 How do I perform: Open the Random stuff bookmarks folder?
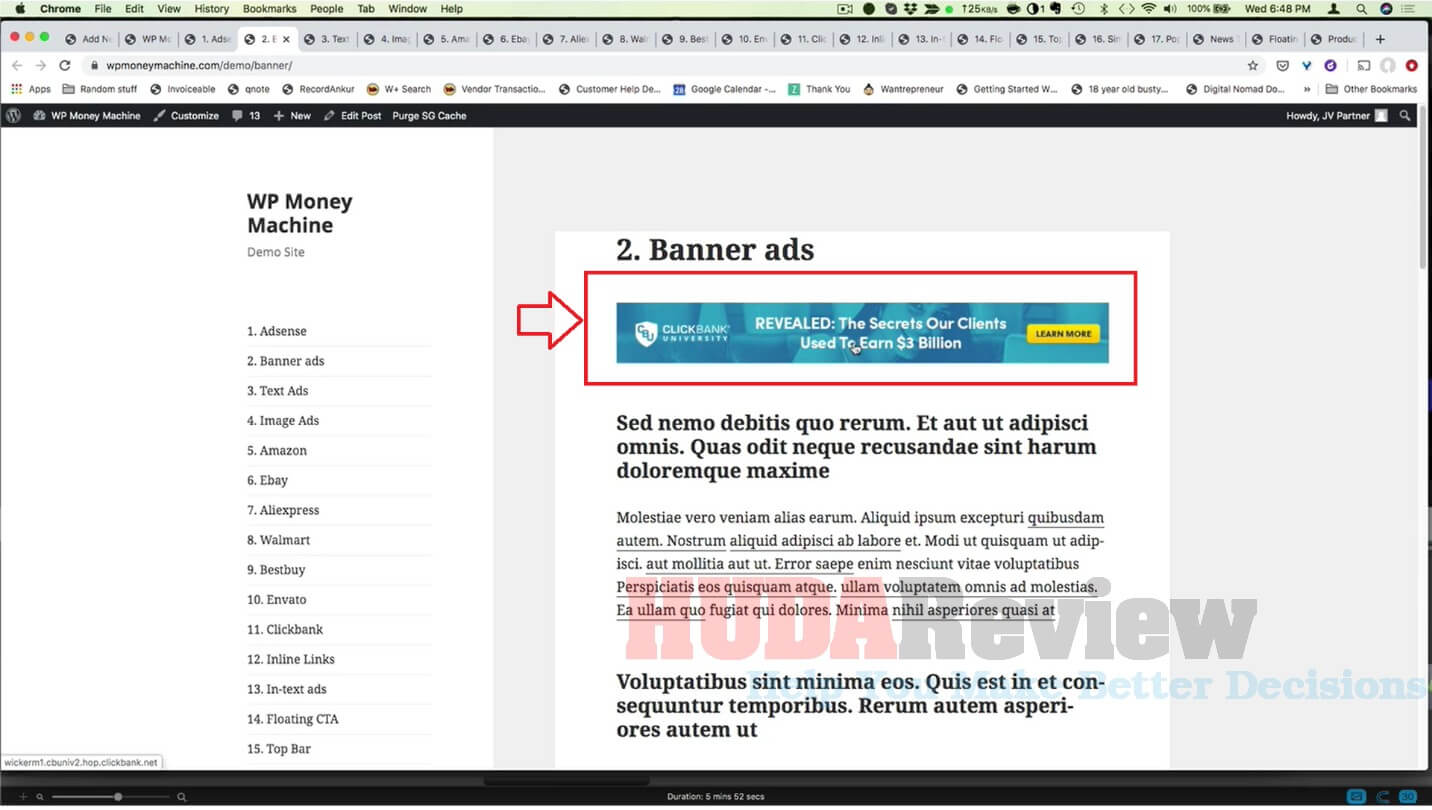100,89
